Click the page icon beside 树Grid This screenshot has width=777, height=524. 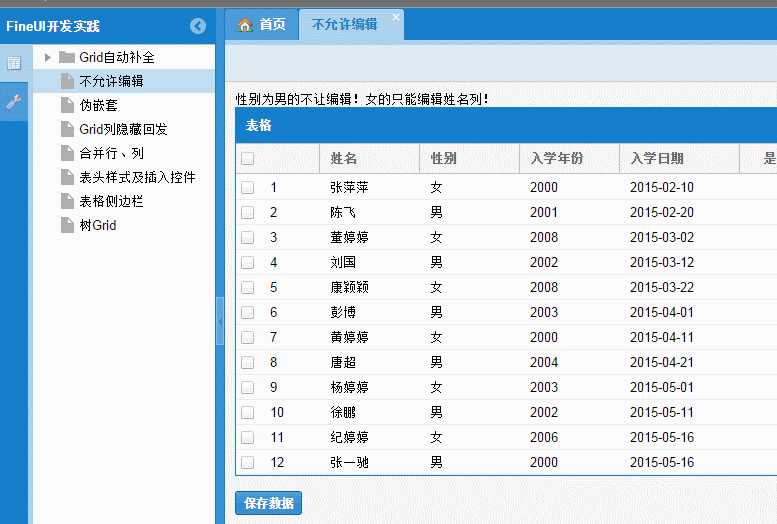click(67, 225)
